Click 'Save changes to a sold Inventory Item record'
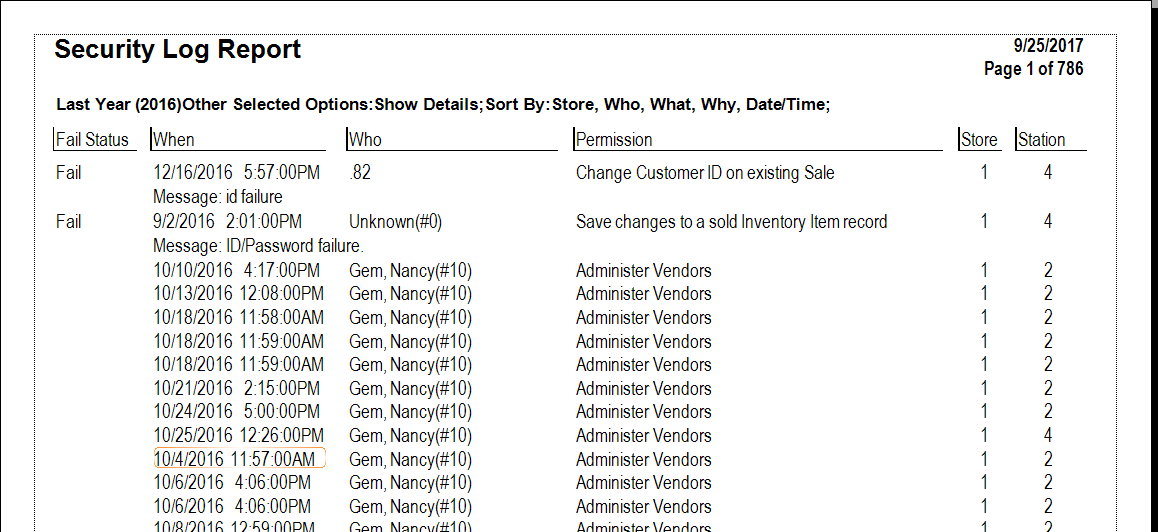Screen dimensions: 1158x532 (x=731, y=222)
